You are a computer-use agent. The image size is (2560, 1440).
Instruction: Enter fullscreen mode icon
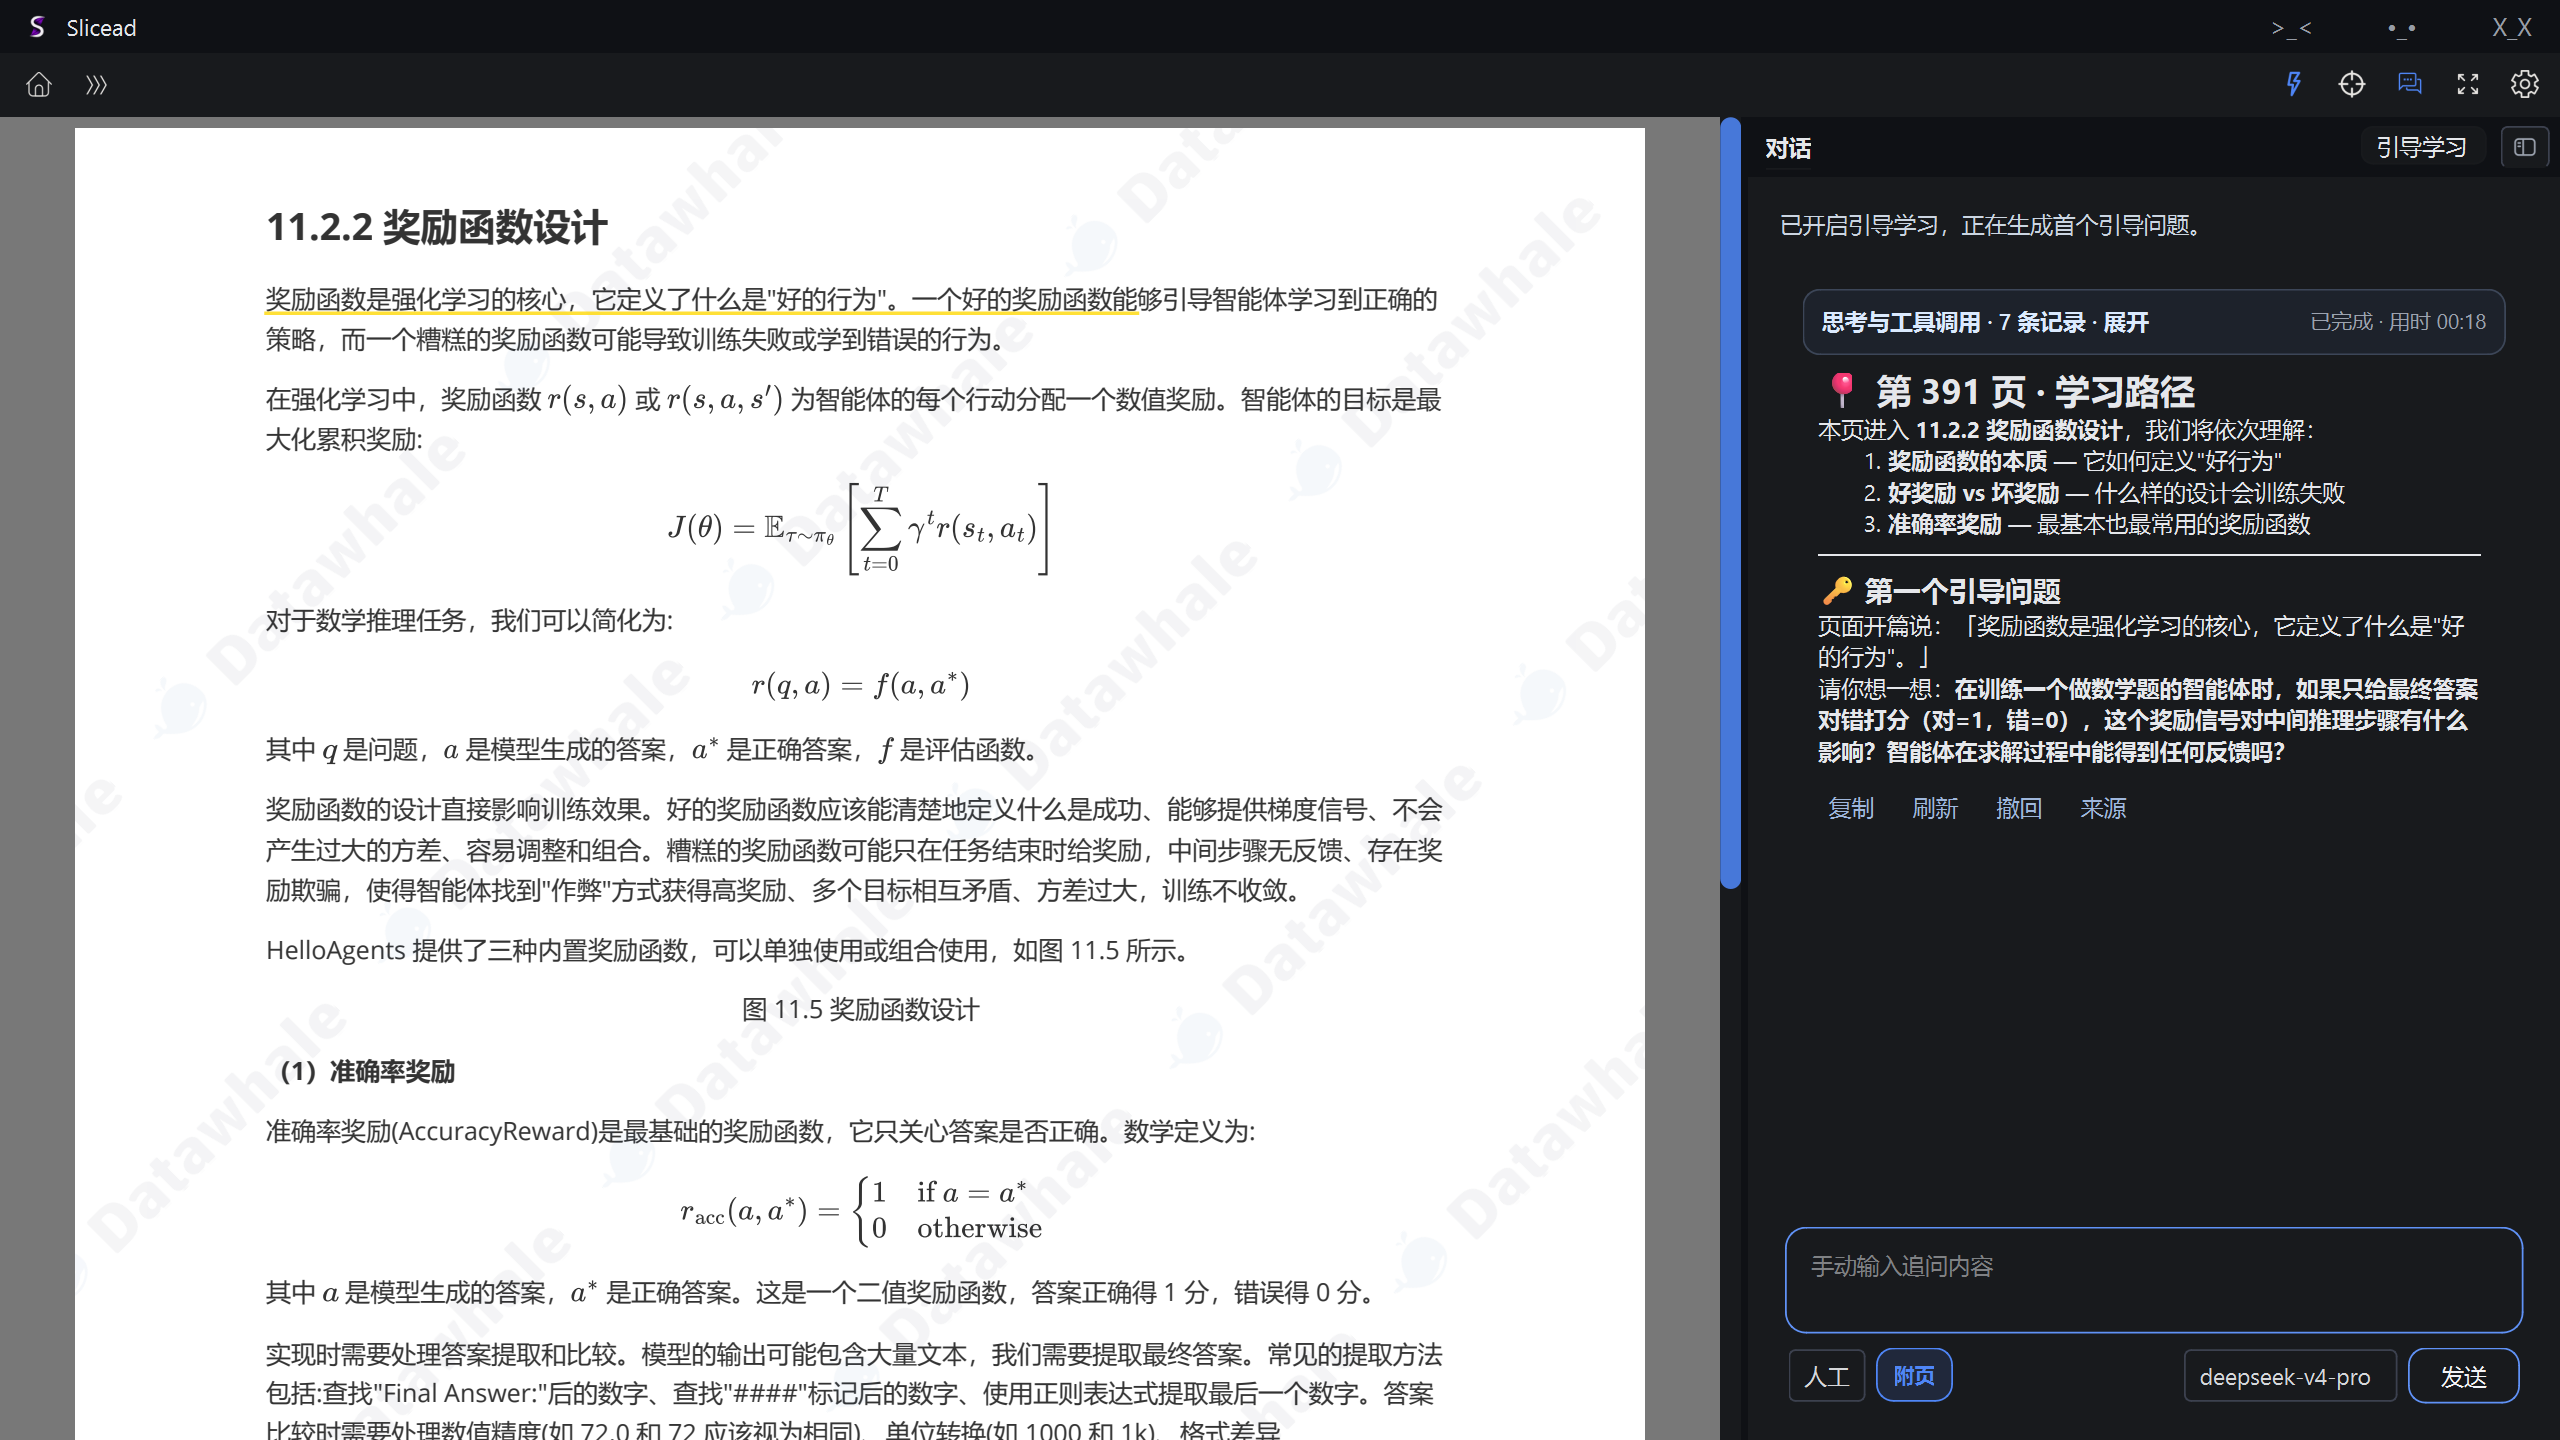[2468, 84]
